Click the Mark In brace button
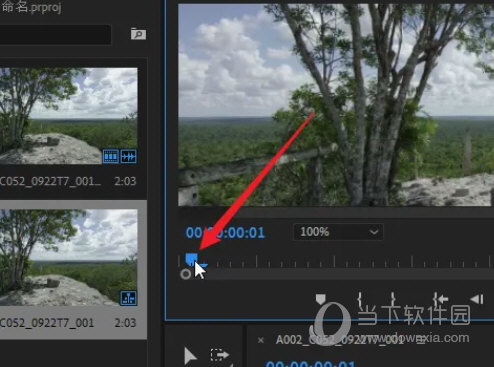The image size is (494, 367). coord(360,299)
